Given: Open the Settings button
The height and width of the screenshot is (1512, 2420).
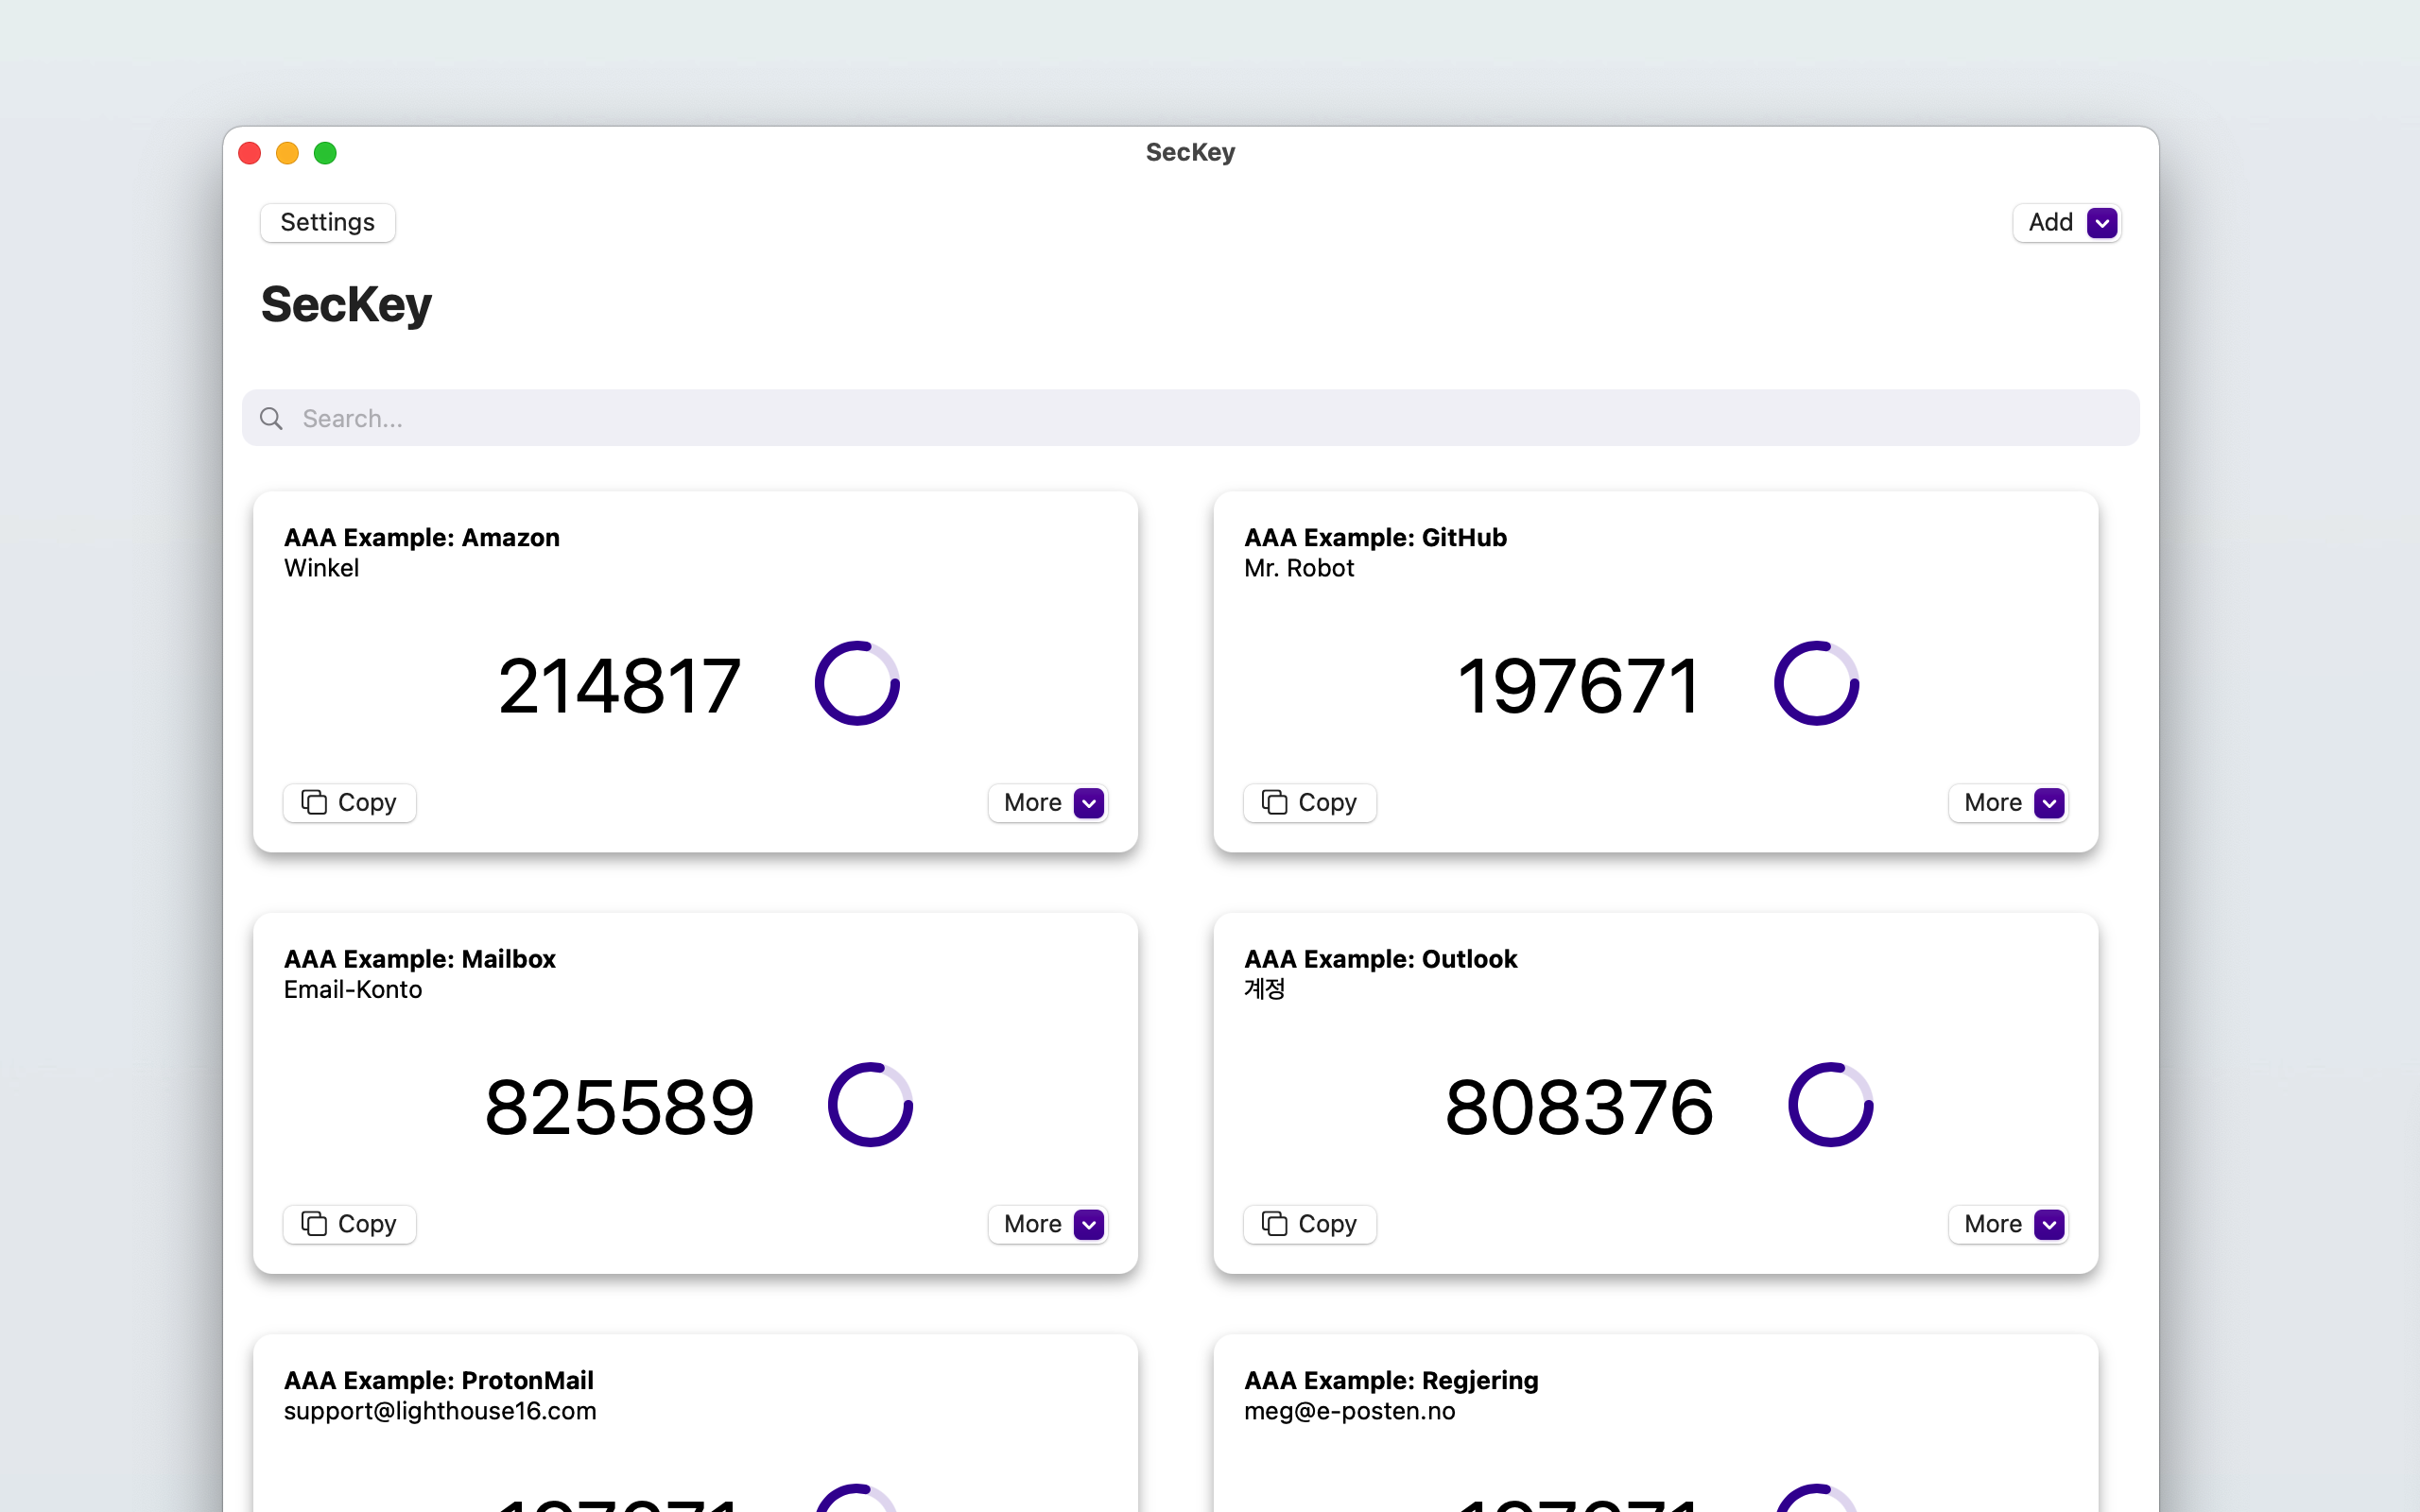Looking at the screenshot, I should (327, 222).
